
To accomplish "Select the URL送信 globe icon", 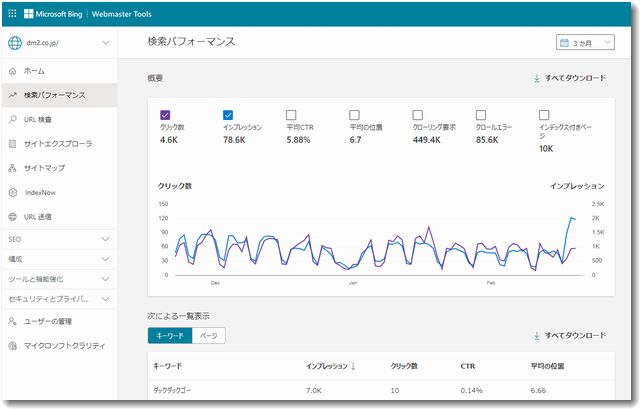I will [12, 216].
